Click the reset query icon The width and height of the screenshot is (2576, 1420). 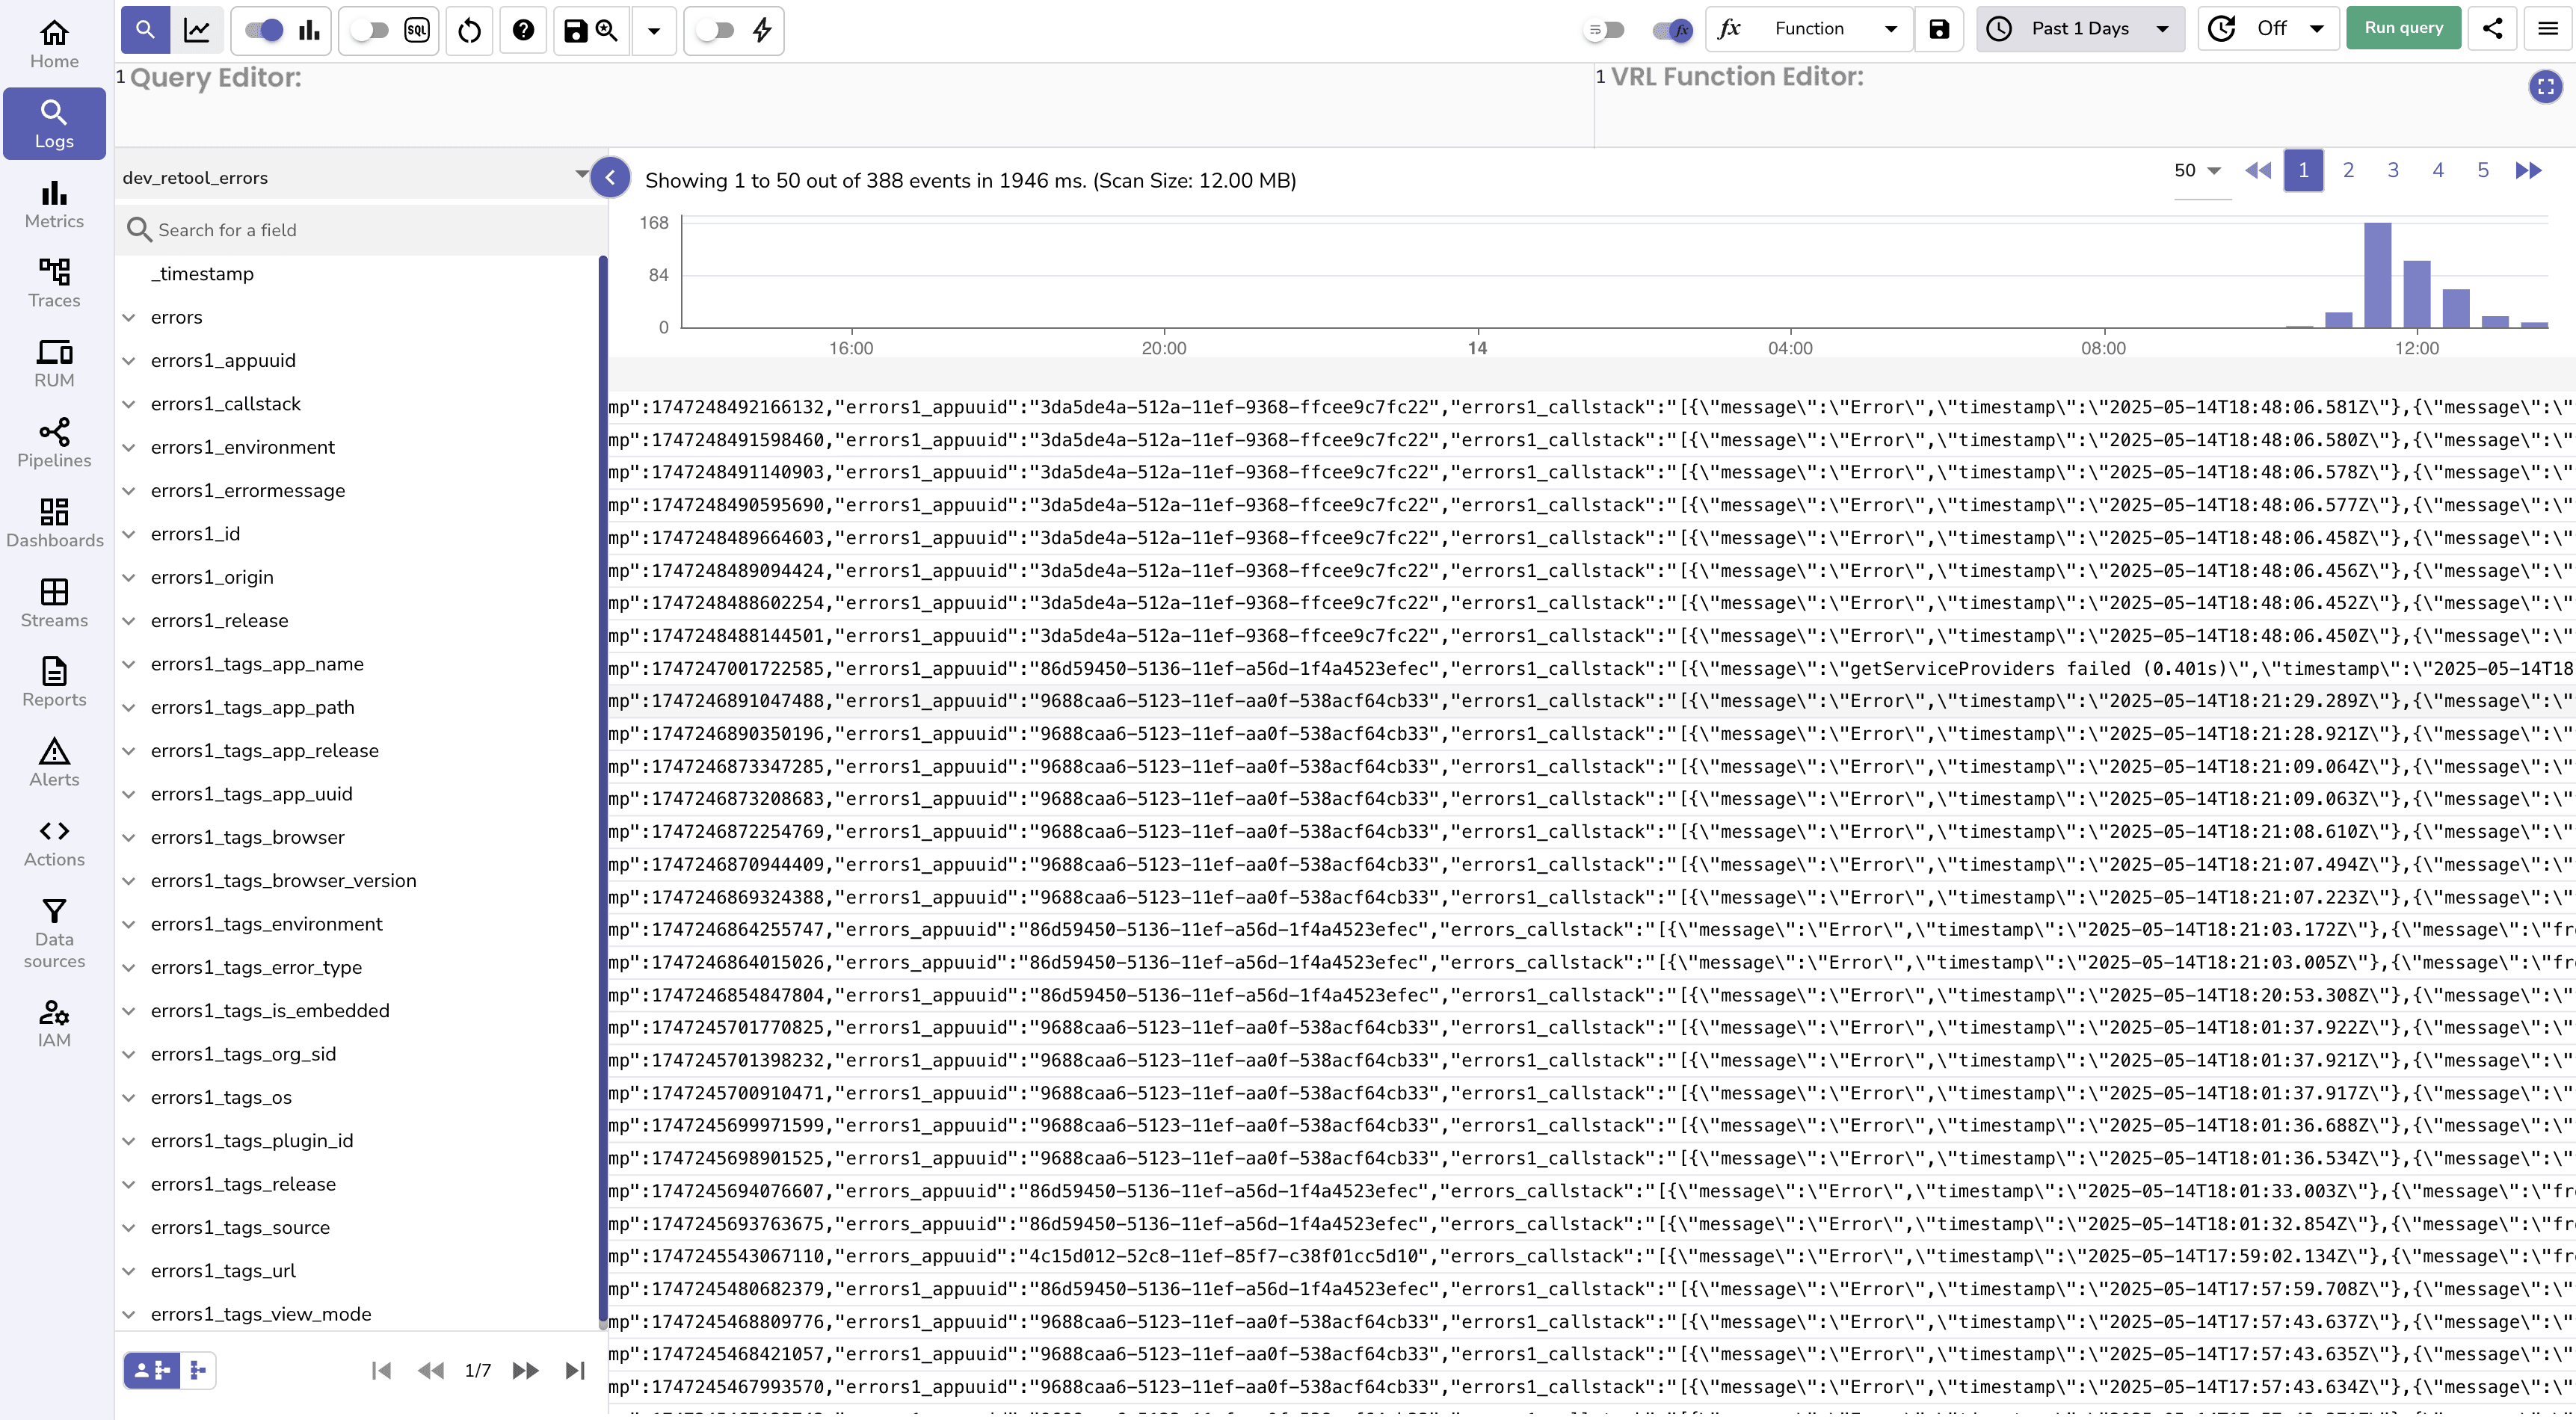[x=469, y=30]
